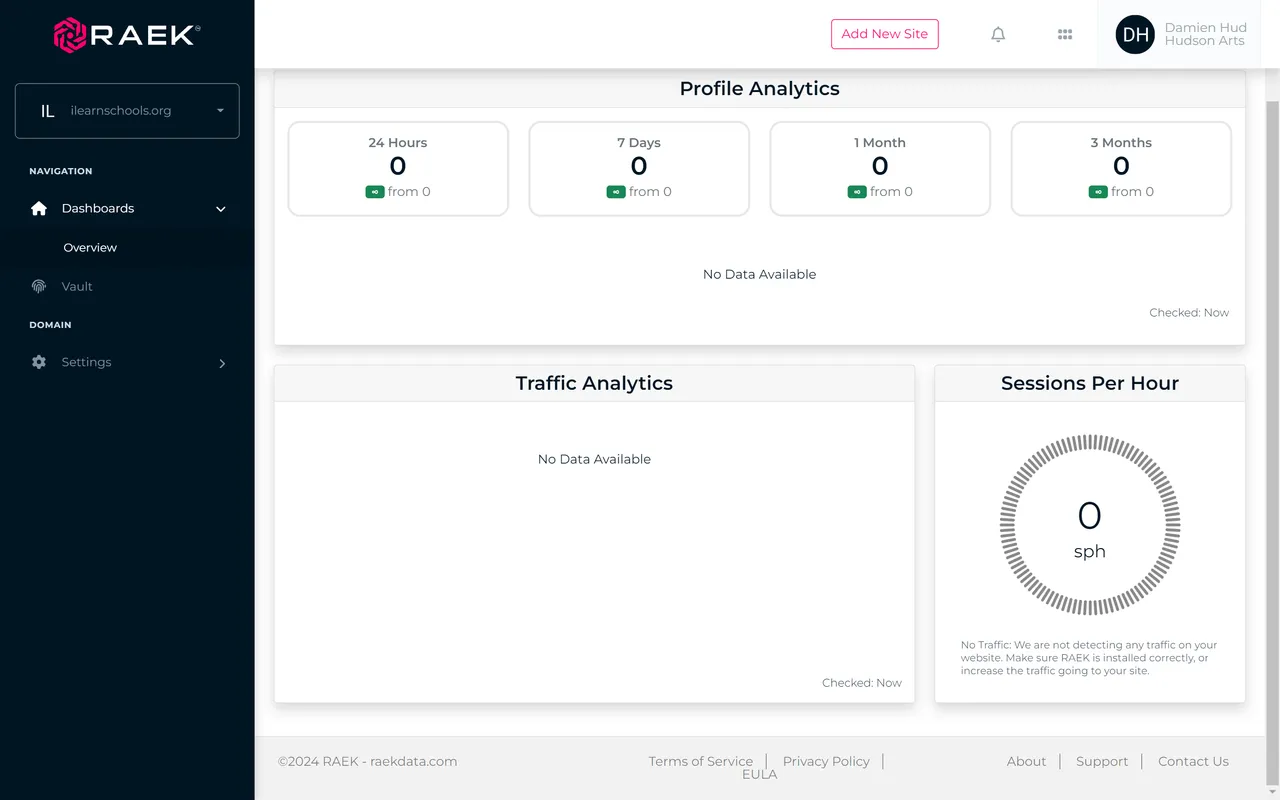
Task: Select Overview under Dashboards
Action: pyautogui.click(x=90, y=247)
